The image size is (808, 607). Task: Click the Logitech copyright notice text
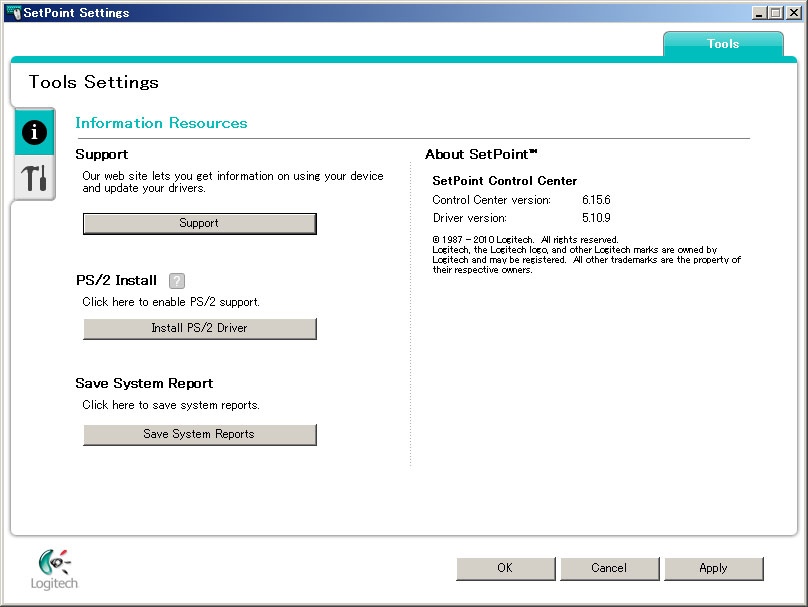586,255
